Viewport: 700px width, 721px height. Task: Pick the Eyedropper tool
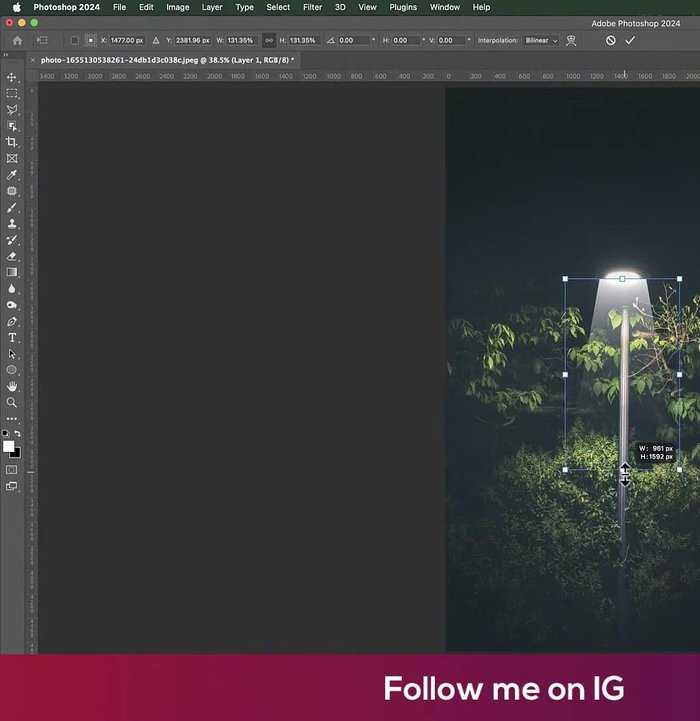pyautogui.click(x=12, y=175)
